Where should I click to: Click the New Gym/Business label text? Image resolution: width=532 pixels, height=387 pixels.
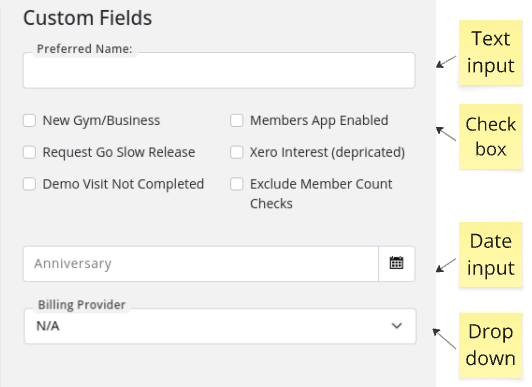(101, 121)
